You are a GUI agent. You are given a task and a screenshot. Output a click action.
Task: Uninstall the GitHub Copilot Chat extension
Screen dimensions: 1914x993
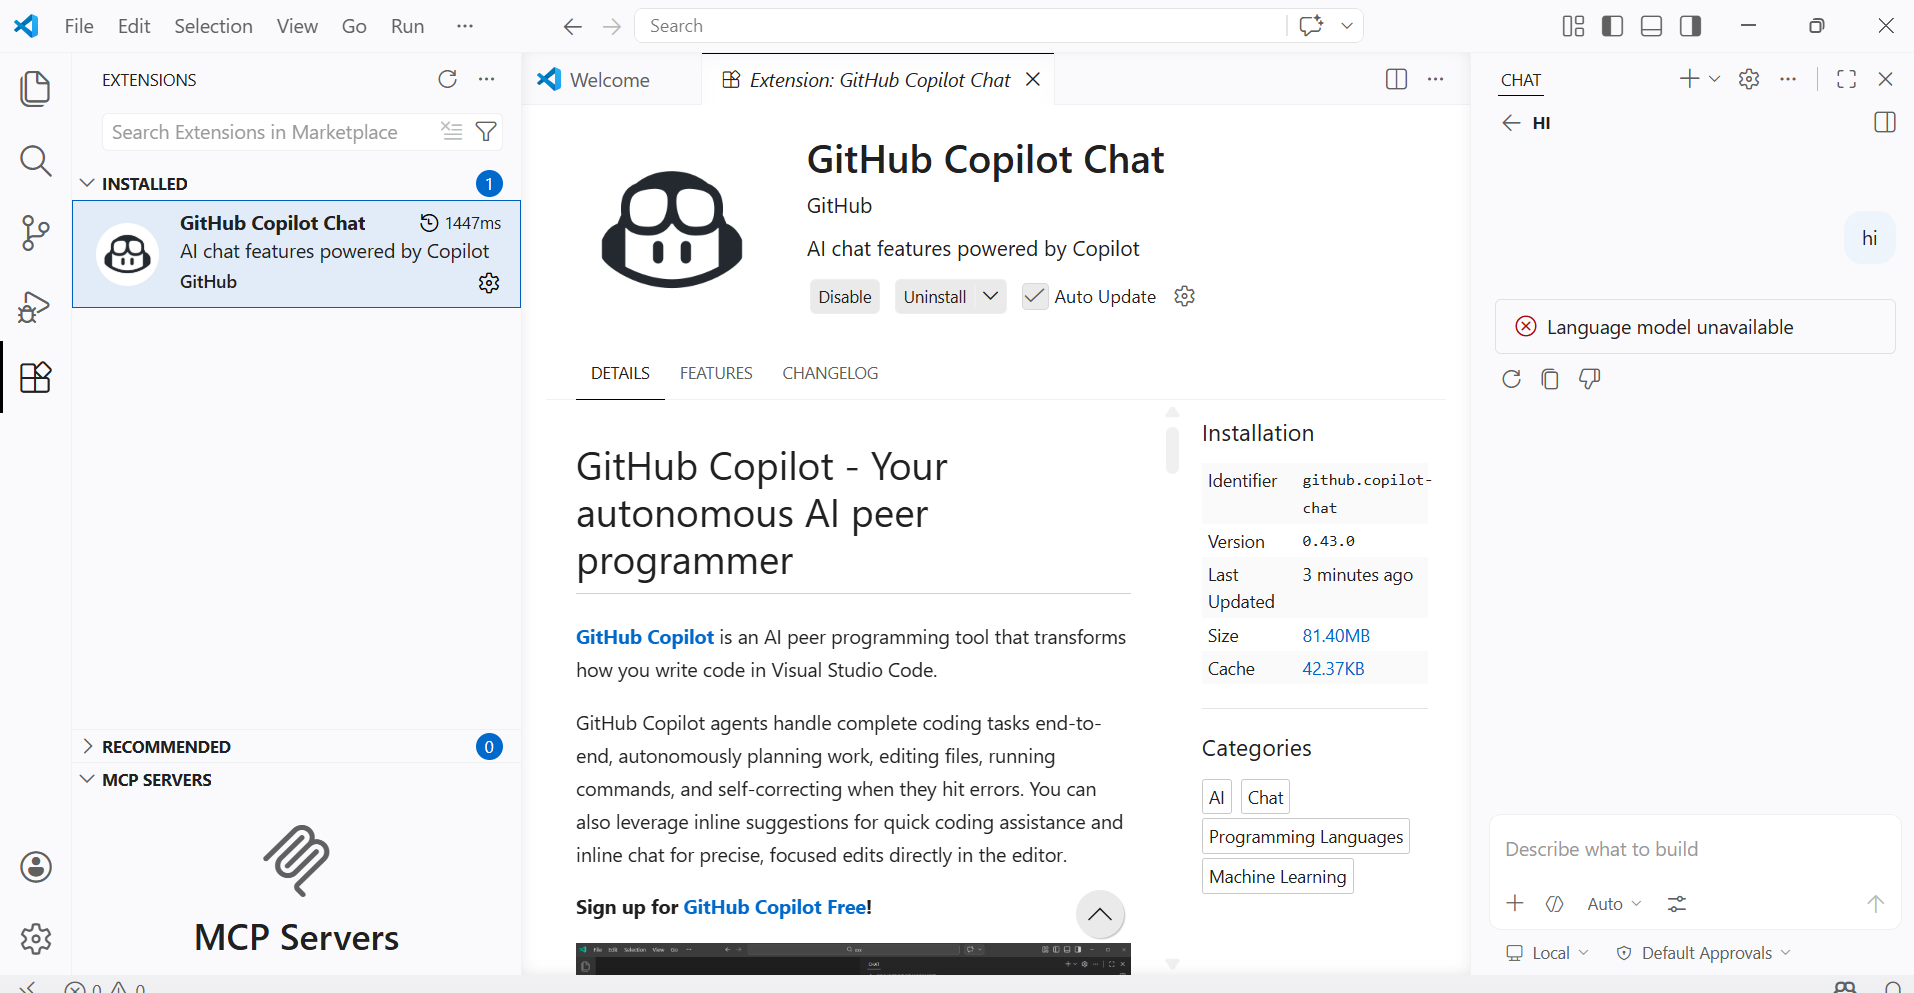click(935, 297)
